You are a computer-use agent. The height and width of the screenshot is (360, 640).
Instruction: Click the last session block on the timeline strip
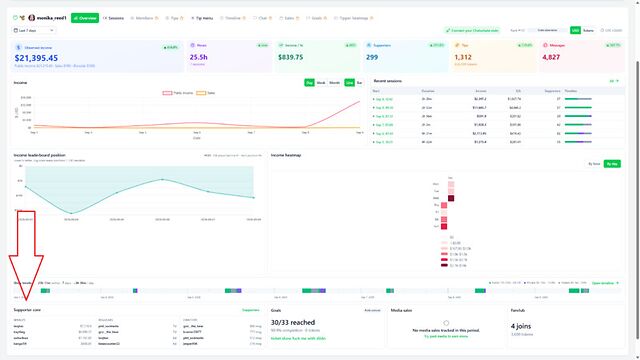pyautogui.click(x=585, y=291)
